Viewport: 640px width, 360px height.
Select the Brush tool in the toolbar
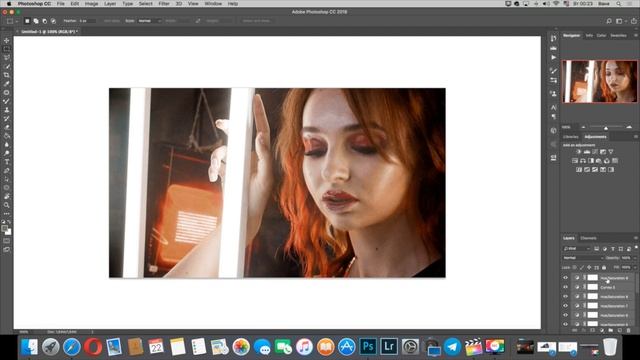pyautogui.click(x=7, y=101)
